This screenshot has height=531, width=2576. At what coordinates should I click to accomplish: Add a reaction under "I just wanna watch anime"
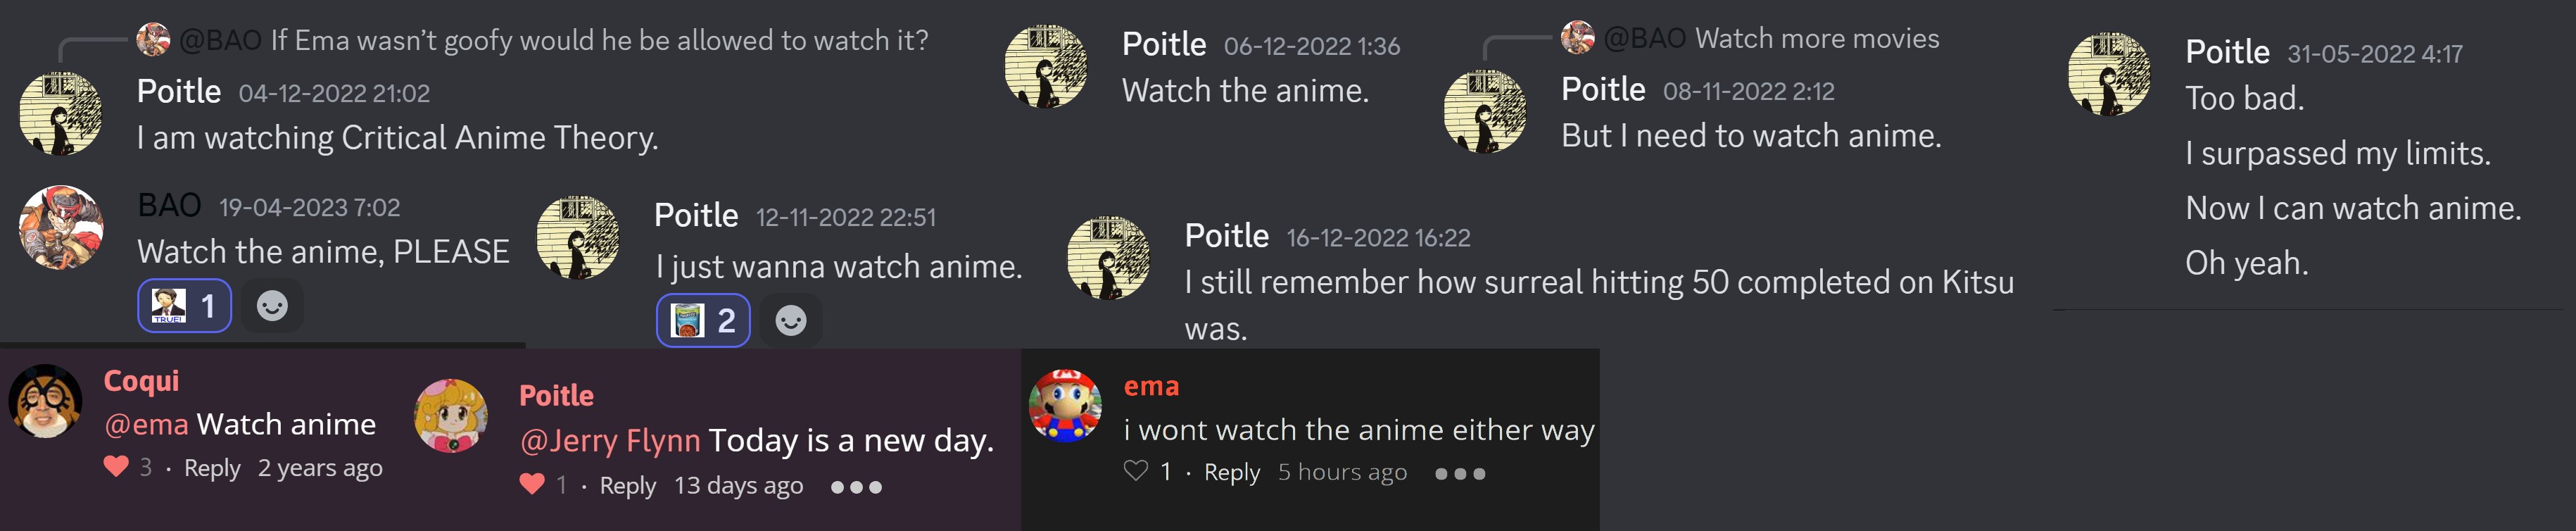pyautogui.click(x=791, y=321)
